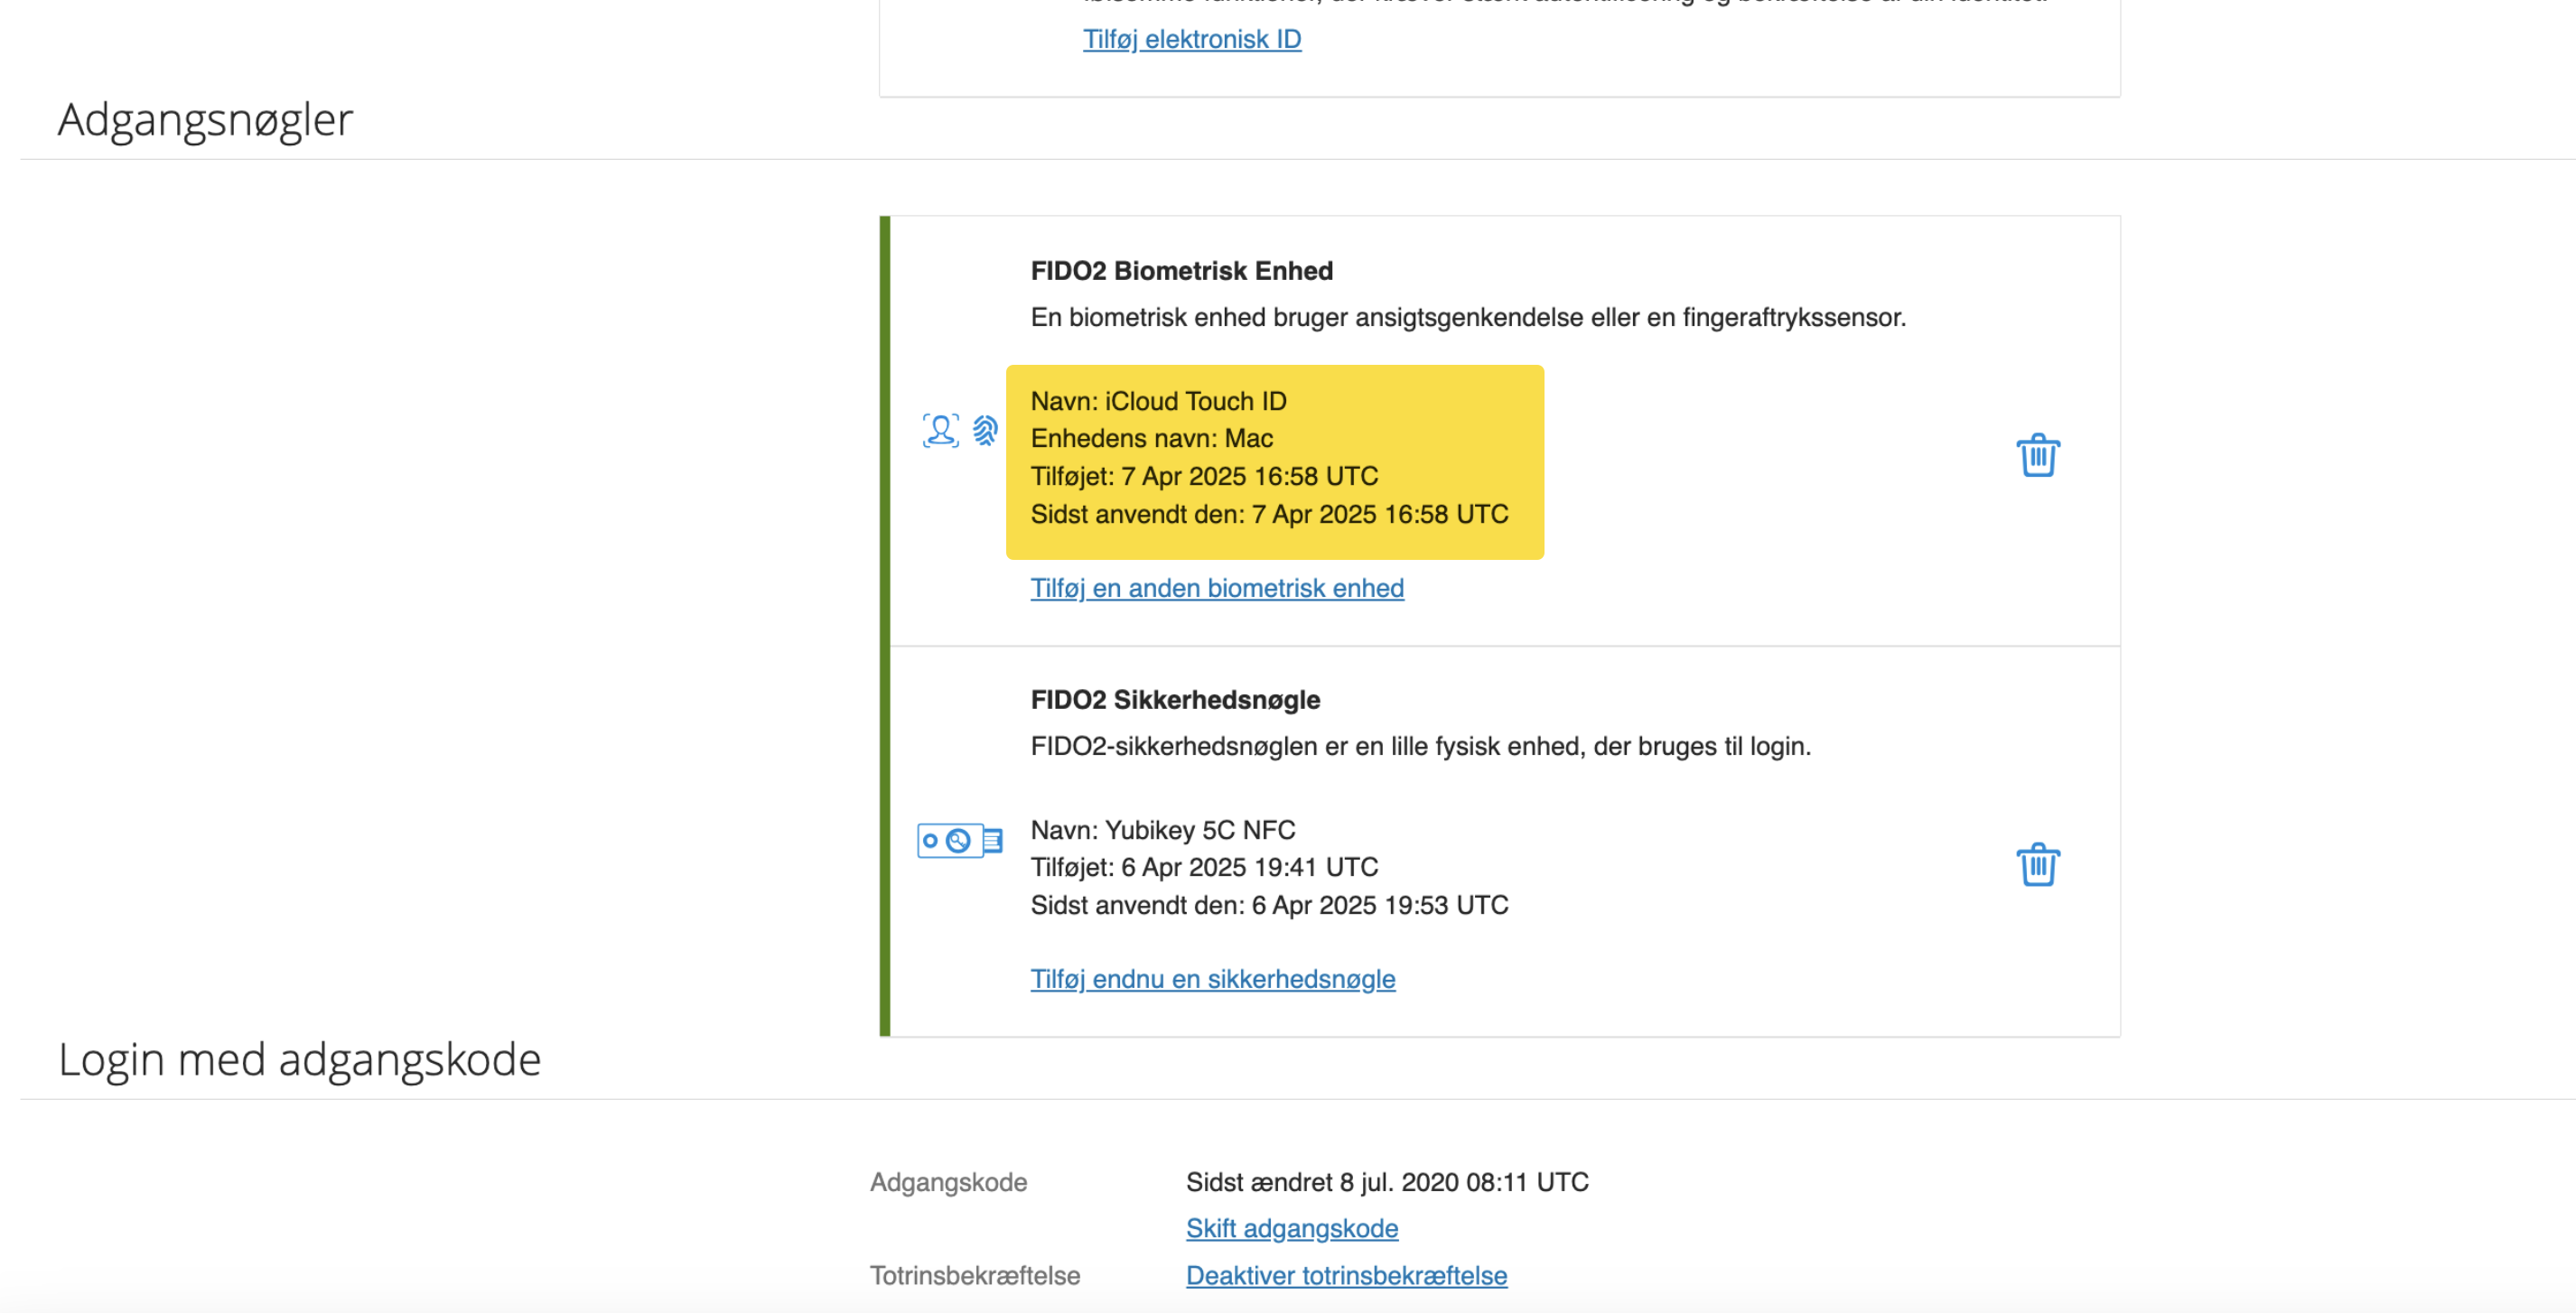
Task: Click the FIDO2 Biometrisk Enhed heading
Action: [x=1182, y=270]
